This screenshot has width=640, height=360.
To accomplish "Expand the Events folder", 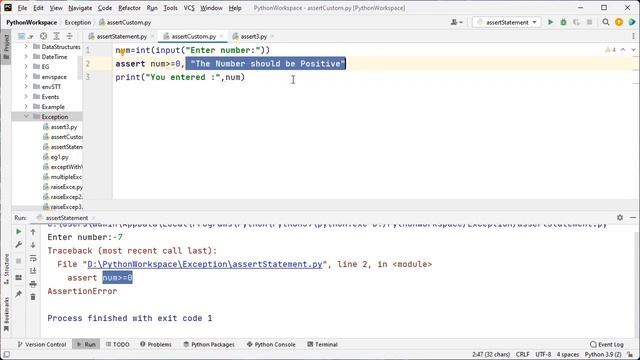I will tap(26, 97).
